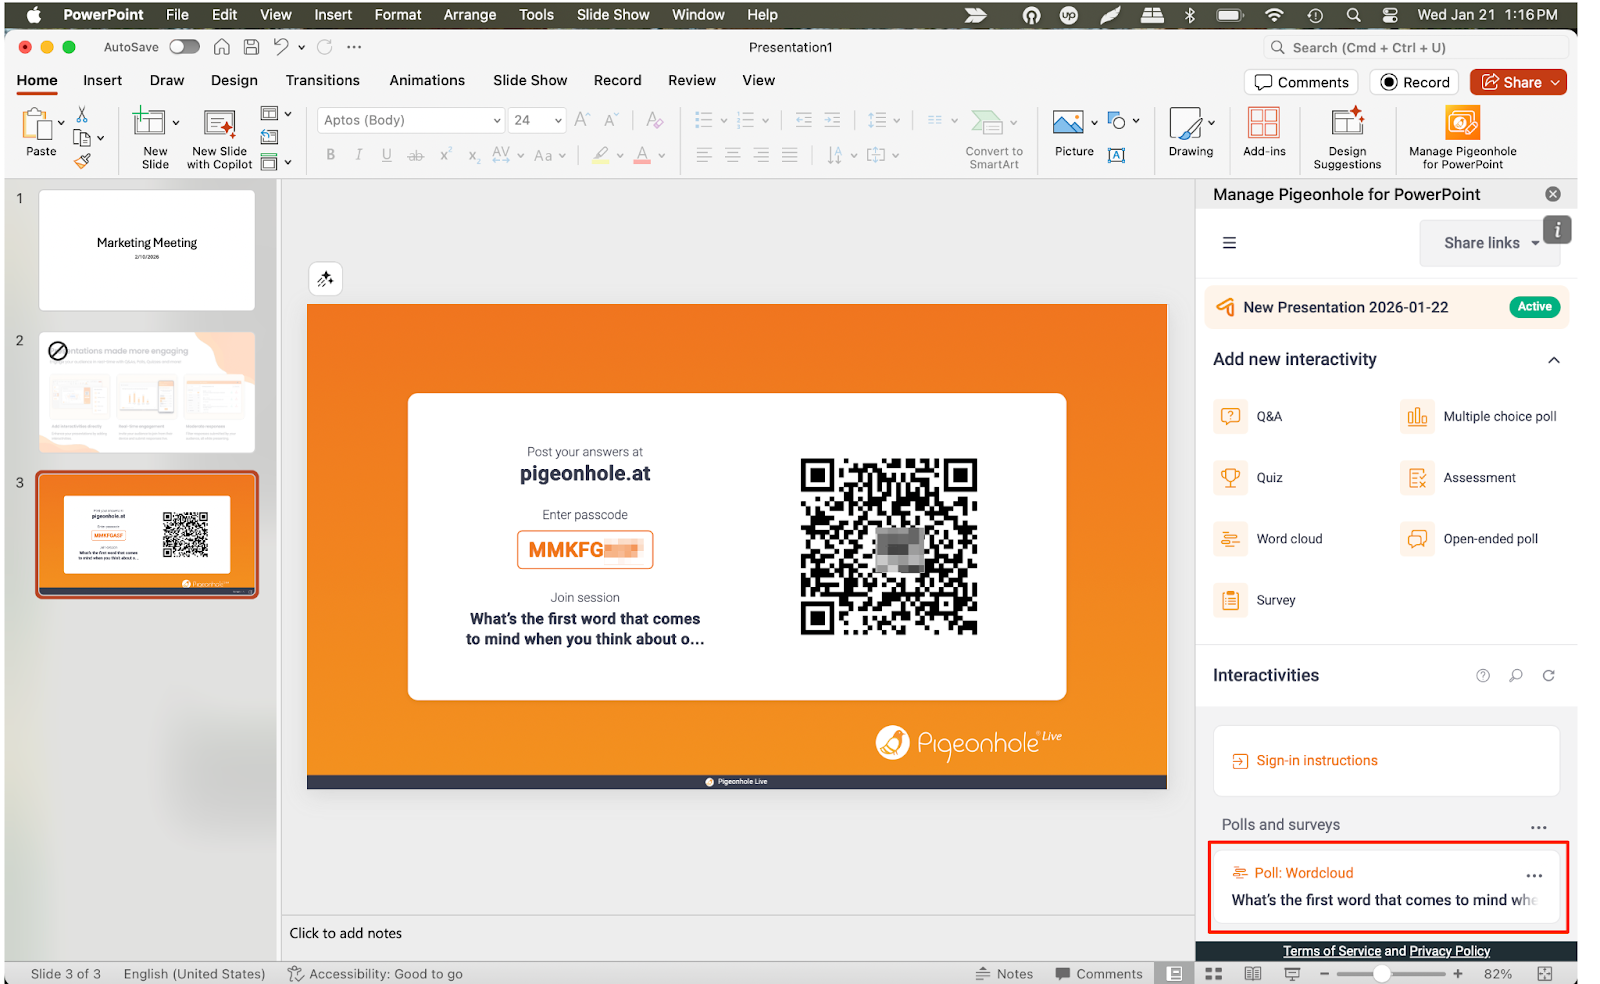Open the Transitions ribbon tab
Viewport: 1600px width, 984px height.
click(322, 80)
